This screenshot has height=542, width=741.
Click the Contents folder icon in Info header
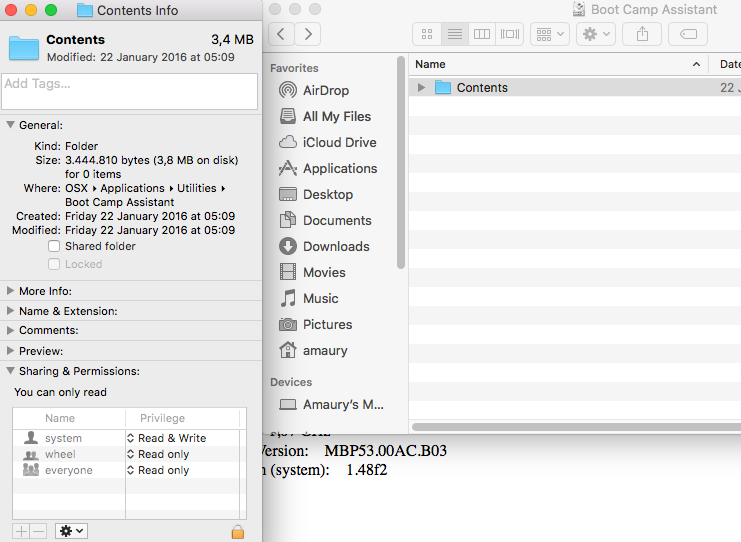(24, 48)
